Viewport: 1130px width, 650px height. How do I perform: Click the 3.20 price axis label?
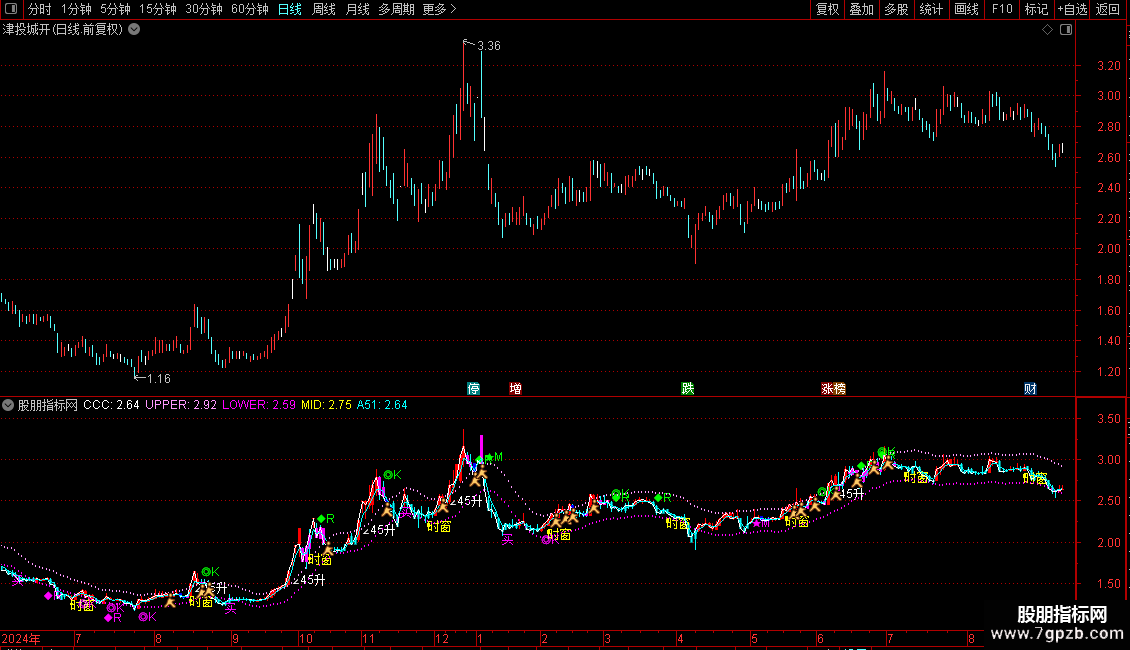coord(1108,66)
